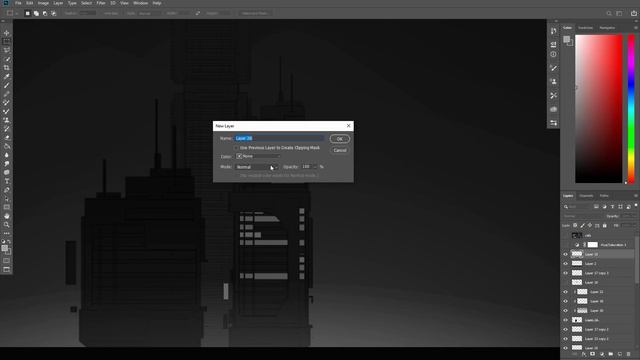Toggle Lock transparent pixels in Layers panel

(x=575, y=225)
